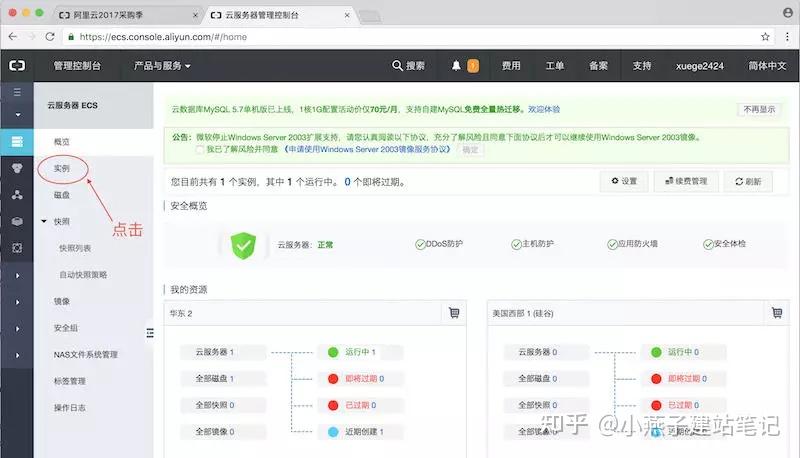Expand the dropdown arrow below hamburger icon
The height and width of the screenshot is (458, 800).
click(x=17, y=115)
